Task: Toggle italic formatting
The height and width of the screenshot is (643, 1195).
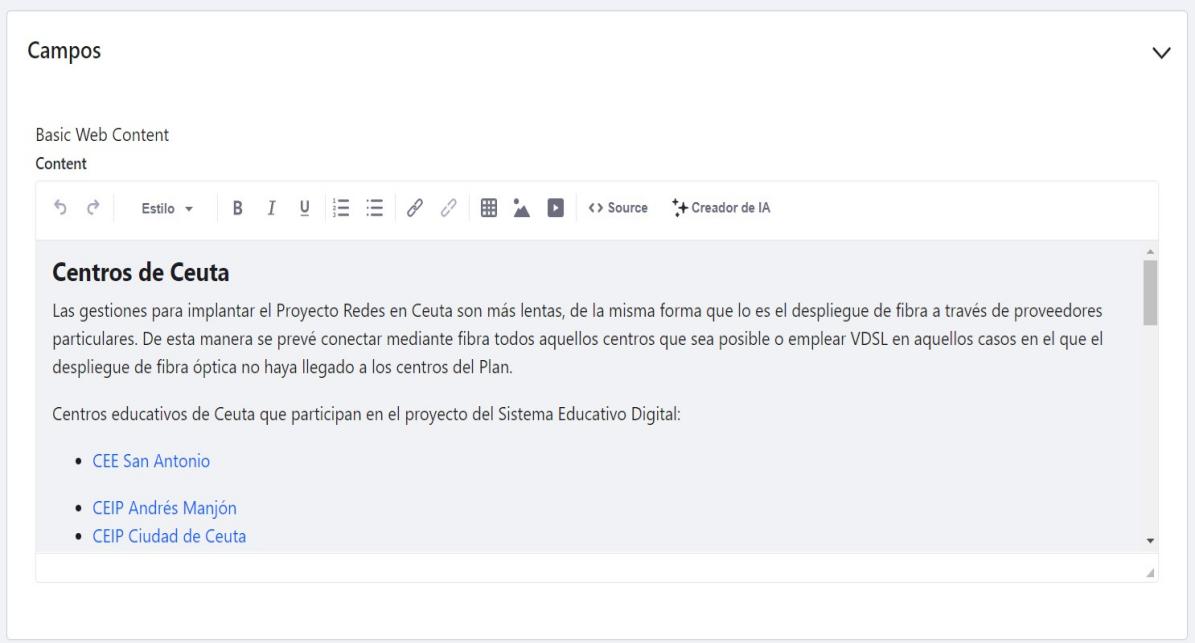Action: [x=271, y=208]
